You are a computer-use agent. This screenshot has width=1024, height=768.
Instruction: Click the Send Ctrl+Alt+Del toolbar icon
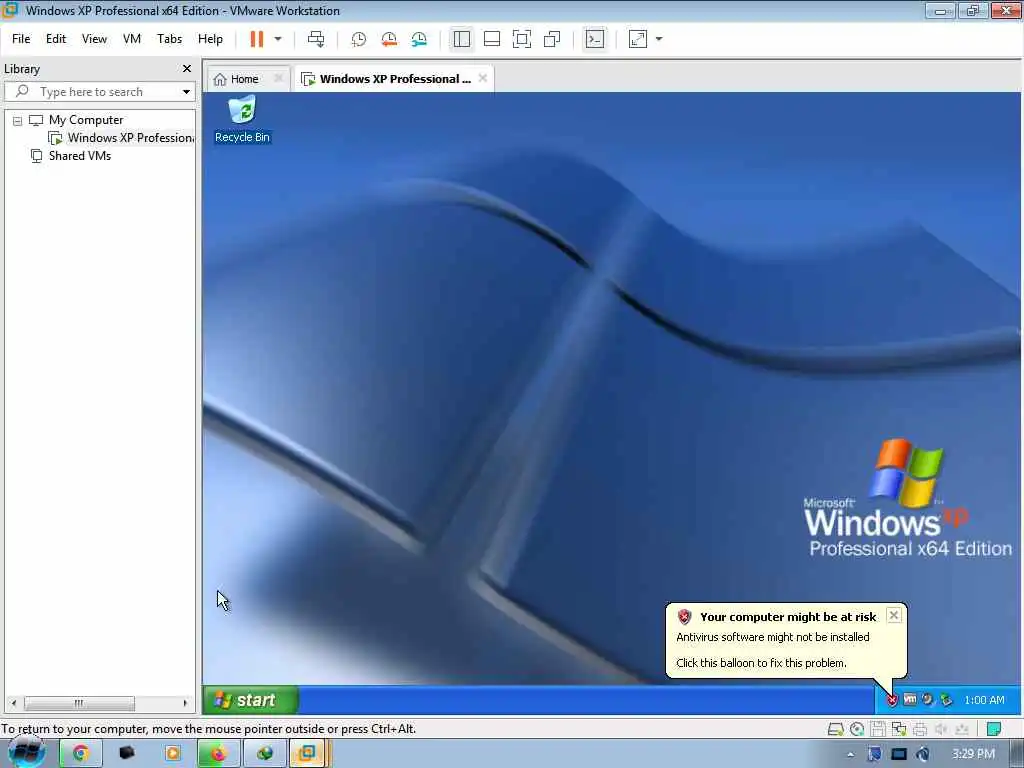pyautogui.click(x=316, y=39)
